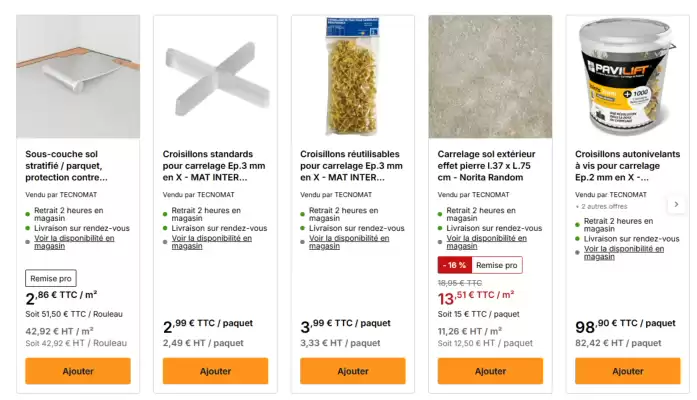Add Carrelage sol extérieur to cart
The width and height of the screenshot is (697, 400).
[490, 371]
